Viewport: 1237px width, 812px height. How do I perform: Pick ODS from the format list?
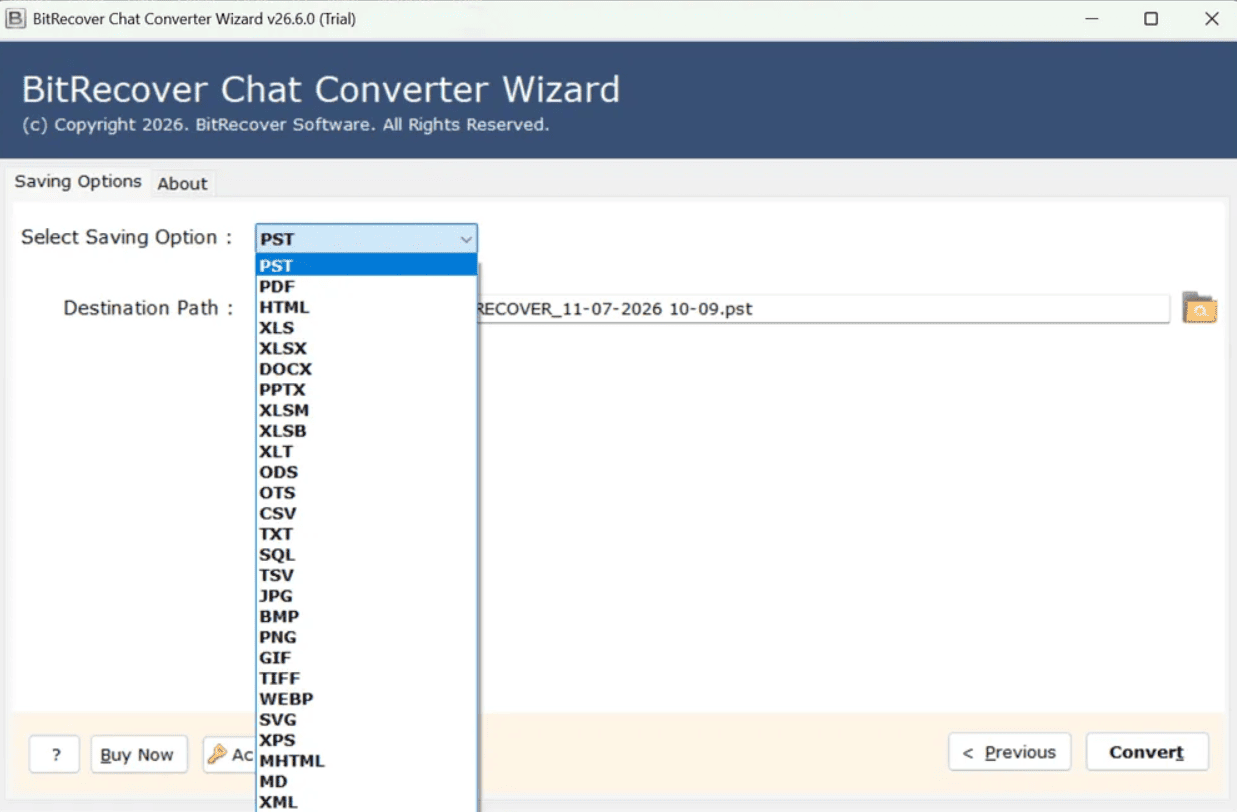click(366, 472)
